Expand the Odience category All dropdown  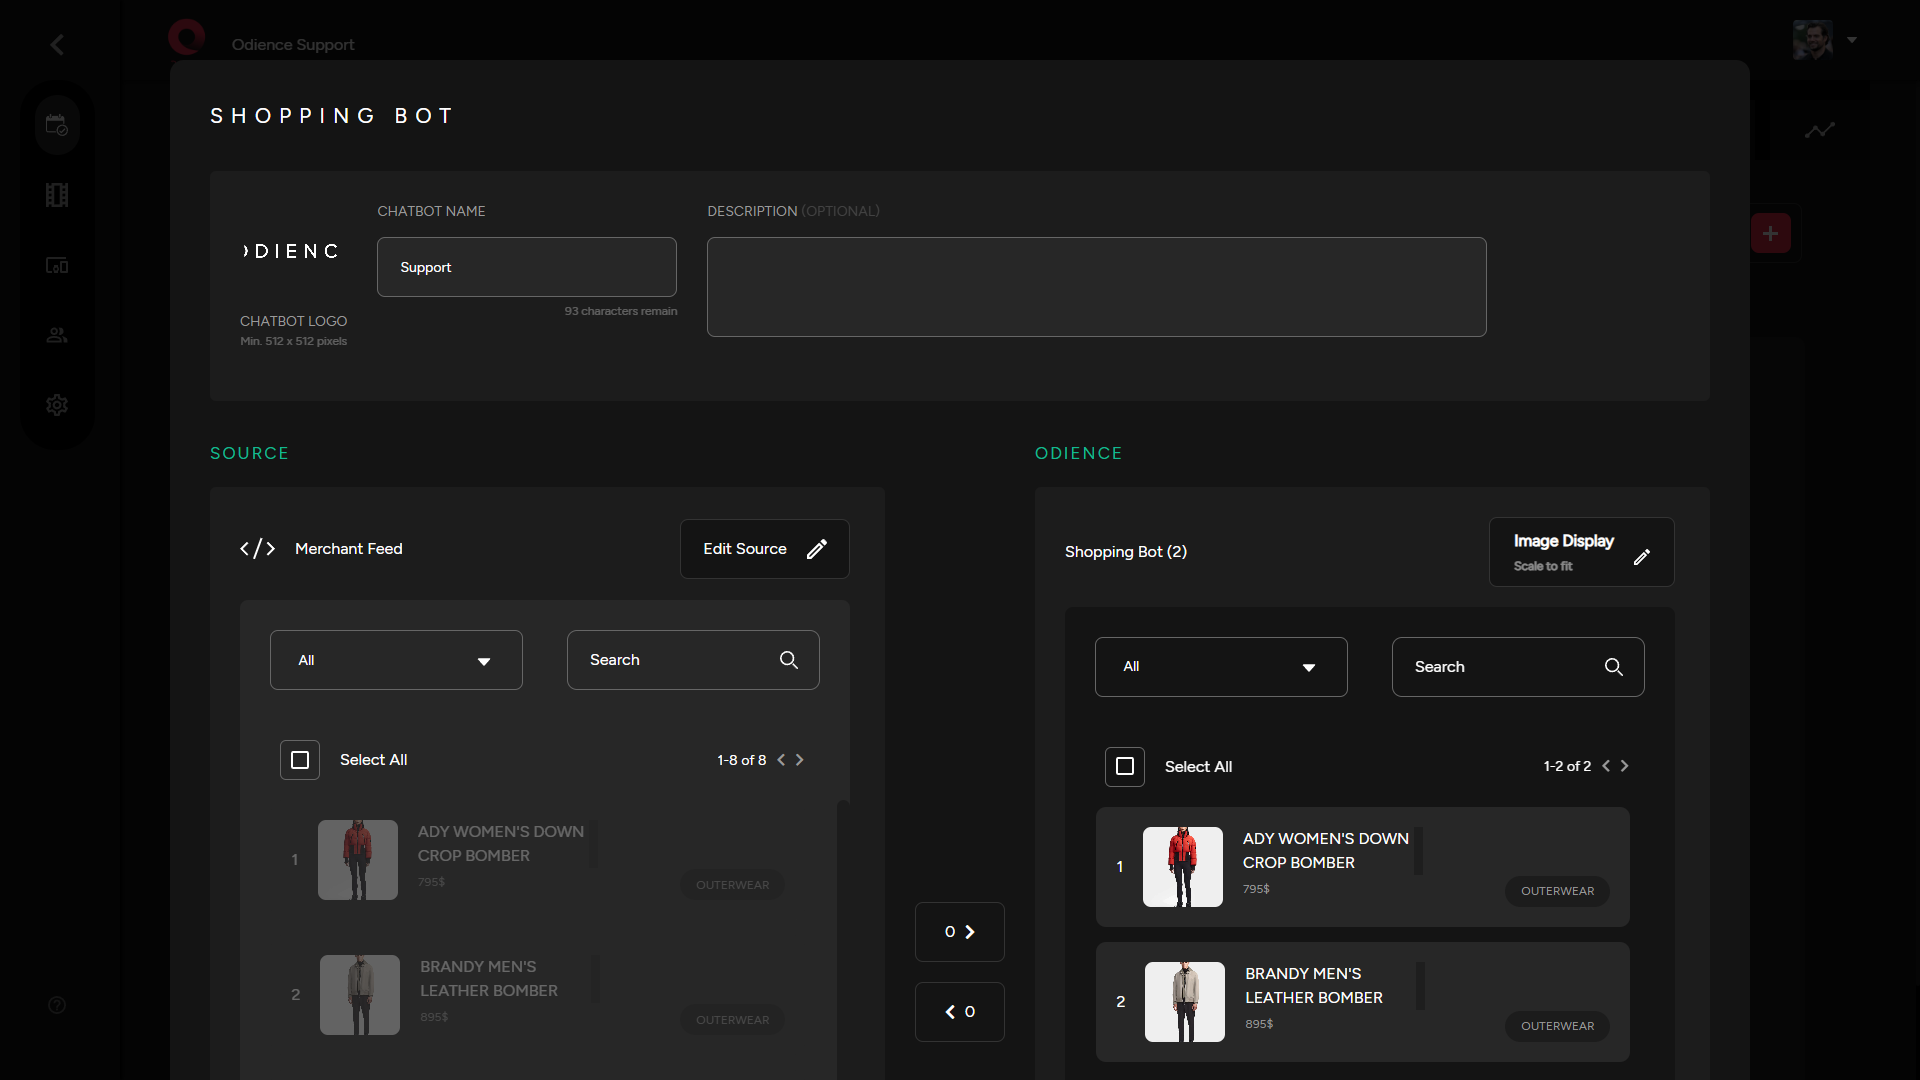(x=1221, y=667)
